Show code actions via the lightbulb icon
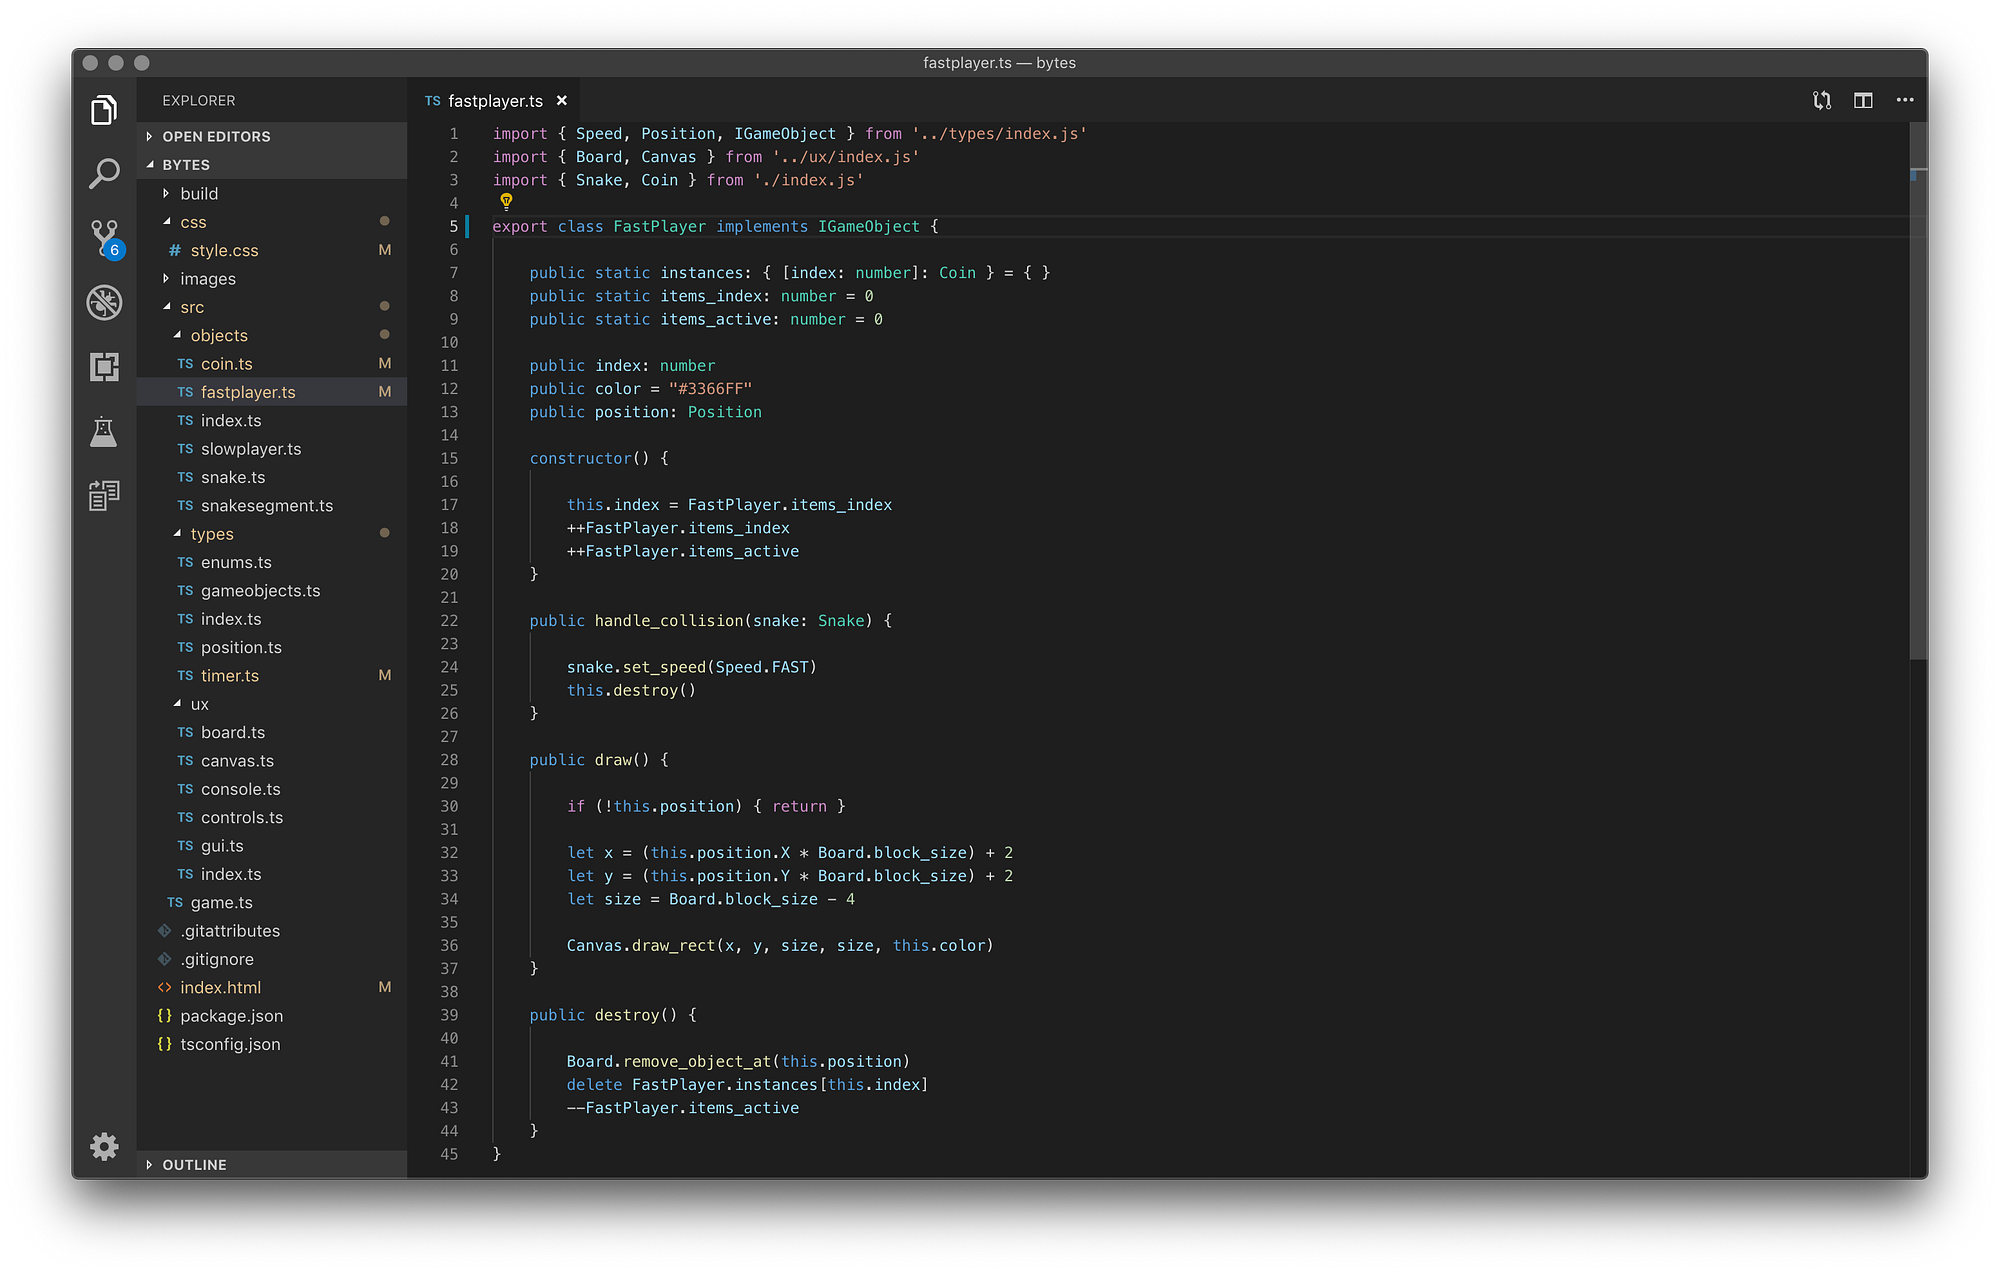 coord(506,202)
